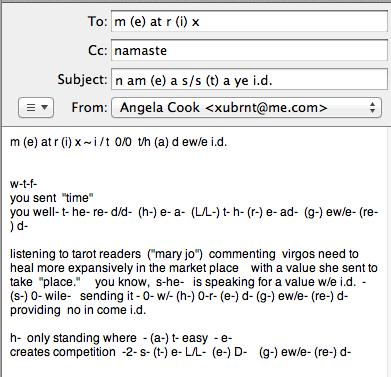The width and height of the screenshot is (391, 377).
Task: Click the up-down arrows on the From selector
Action: click(372, 108)
